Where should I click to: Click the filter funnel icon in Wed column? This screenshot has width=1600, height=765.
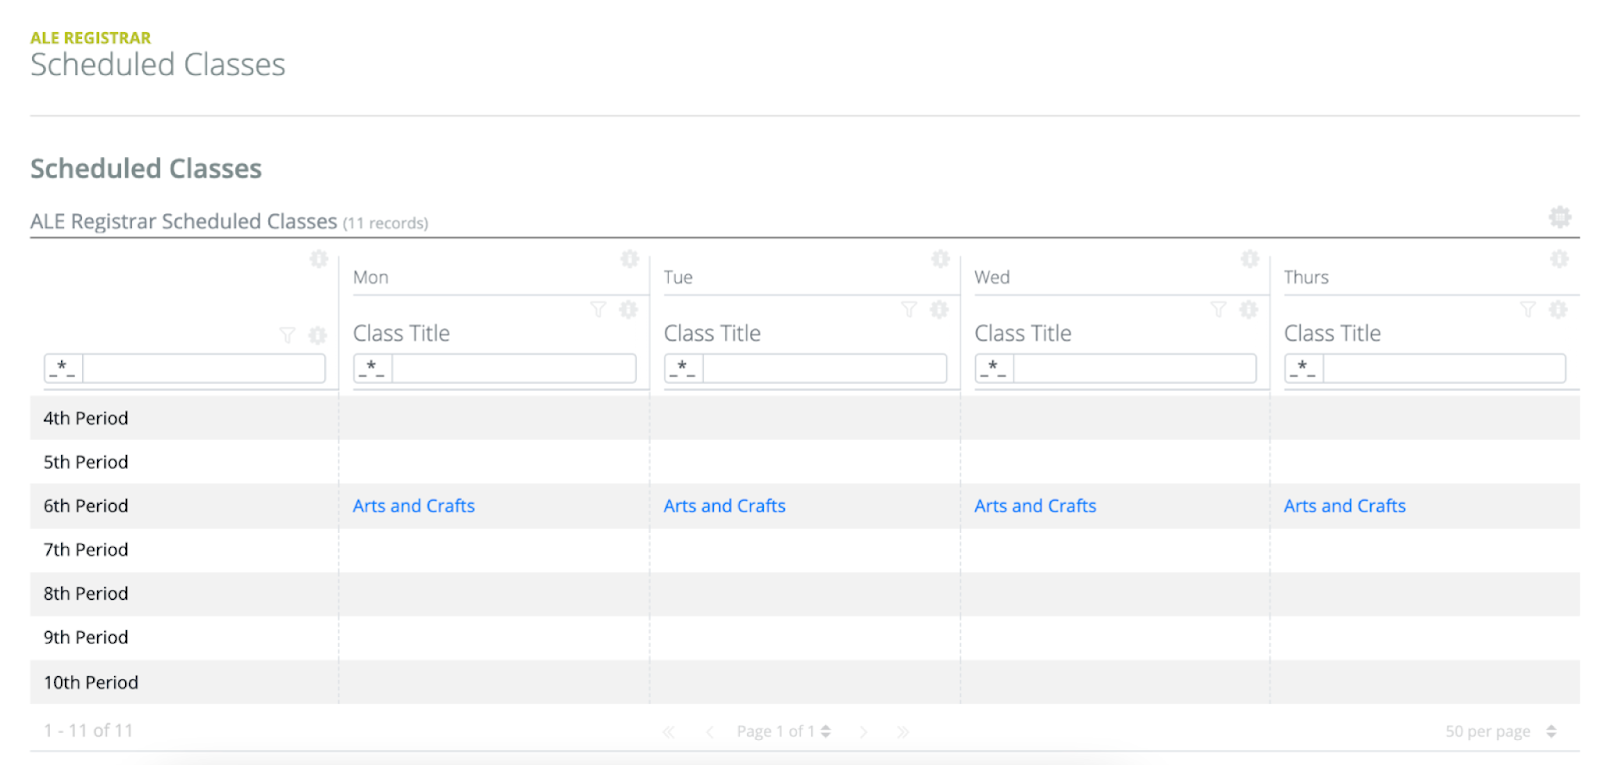pos(1218,310)
